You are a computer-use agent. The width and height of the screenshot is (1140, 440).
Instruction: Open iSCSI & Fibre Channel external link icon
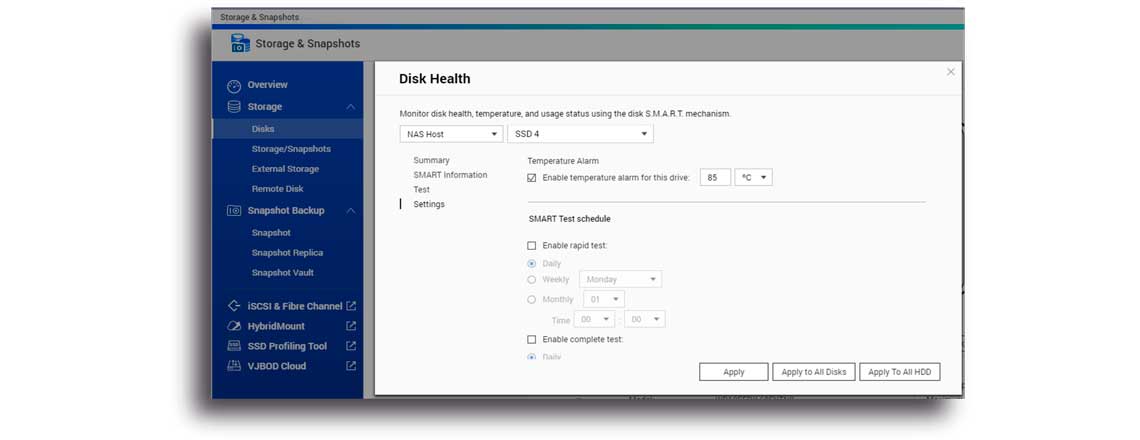tap(351, 306)
